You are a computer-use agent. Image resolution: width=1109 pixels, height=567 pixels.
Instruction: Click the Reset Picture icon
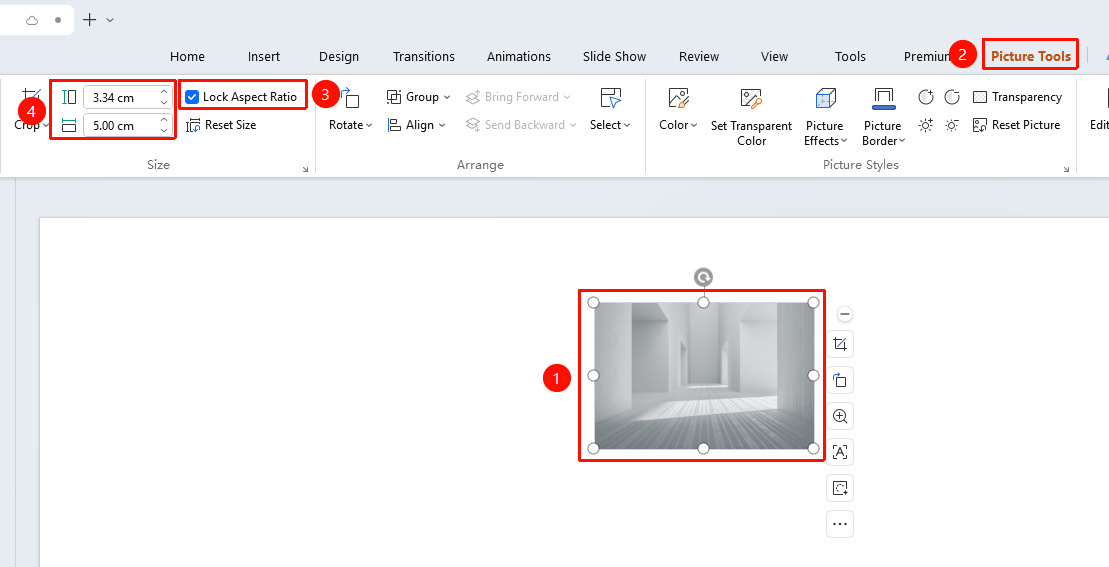click(x=980, y=125)
